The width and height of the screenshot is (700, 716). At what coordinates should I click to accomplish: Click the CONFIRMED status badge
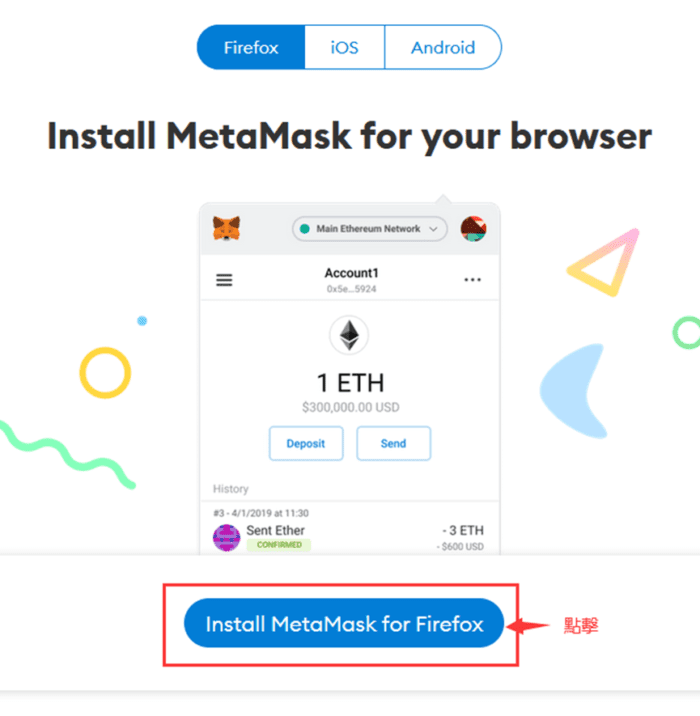click(279, 545)
